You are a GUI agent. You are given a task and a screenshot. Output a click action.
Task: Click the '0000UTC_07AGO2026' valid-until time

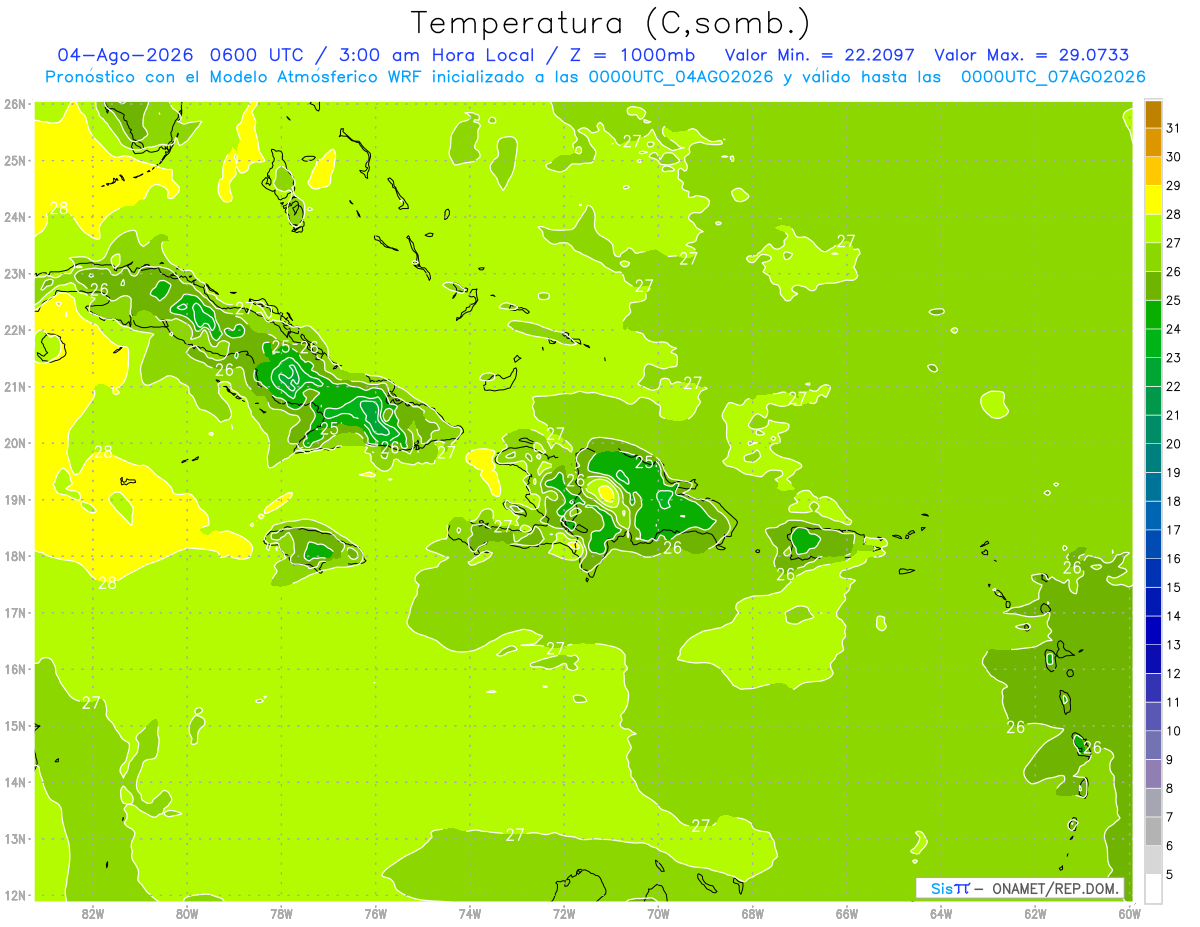(1053, 77)
